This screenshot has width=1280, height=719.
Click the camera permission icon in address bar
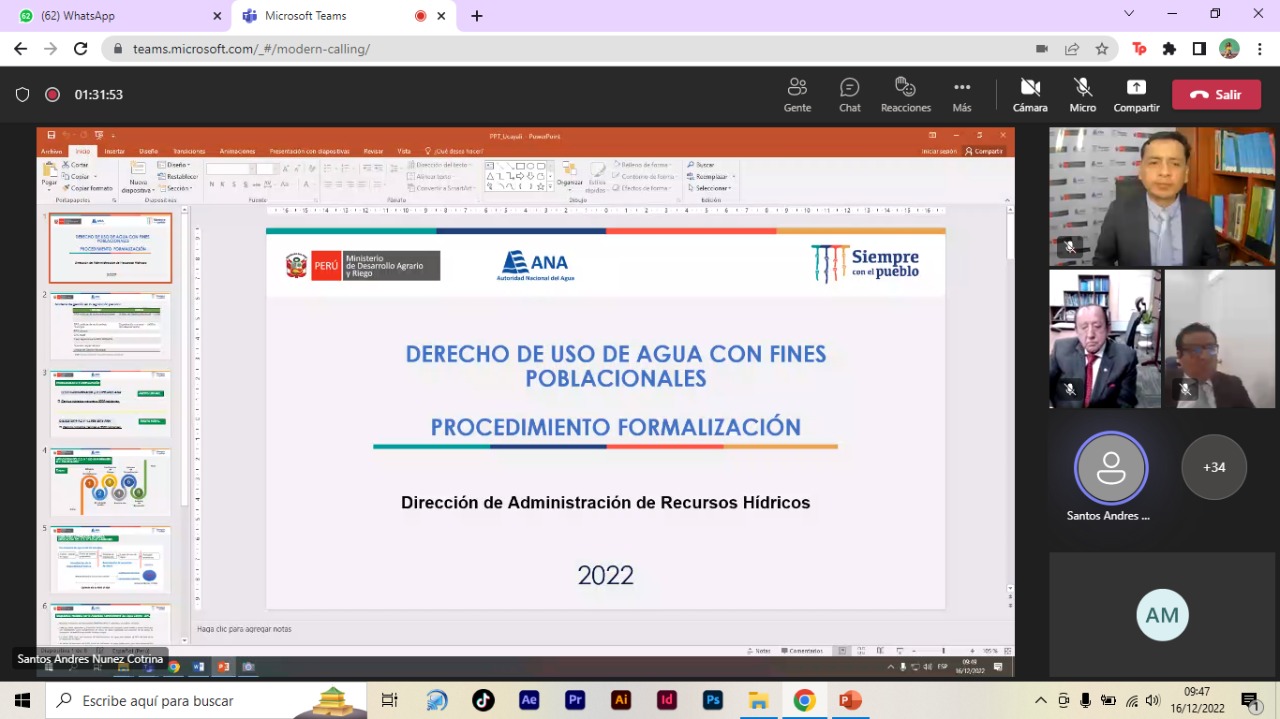click(x=1042, y=49)
